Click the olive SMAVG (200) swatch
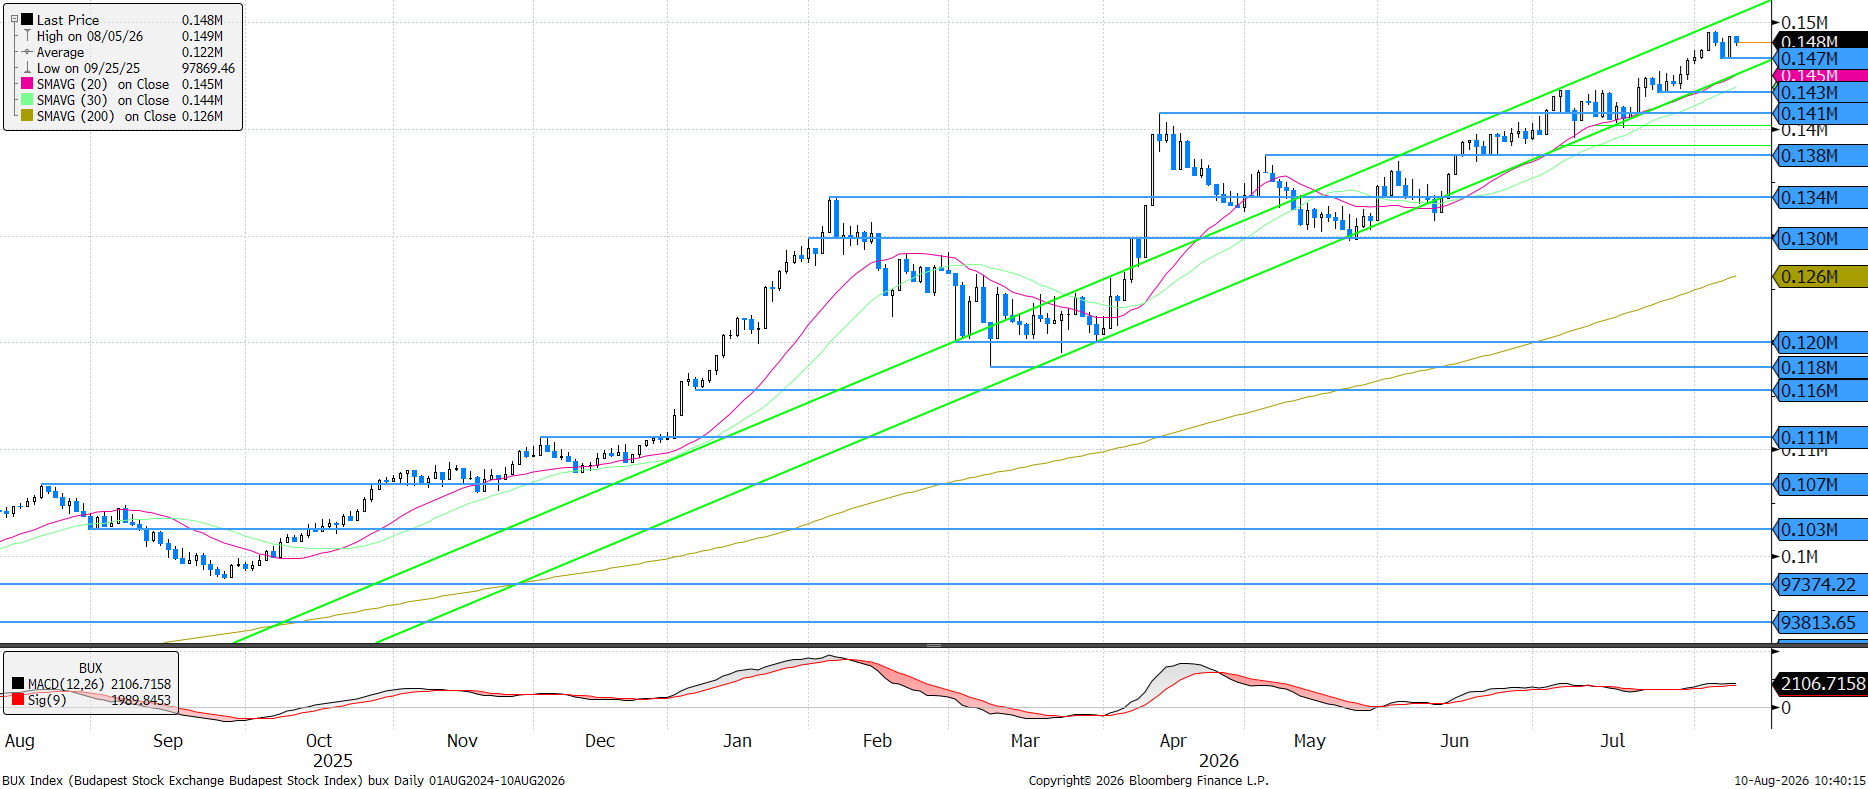Viewport: 1868px width, 789px height. pos(27,116)
